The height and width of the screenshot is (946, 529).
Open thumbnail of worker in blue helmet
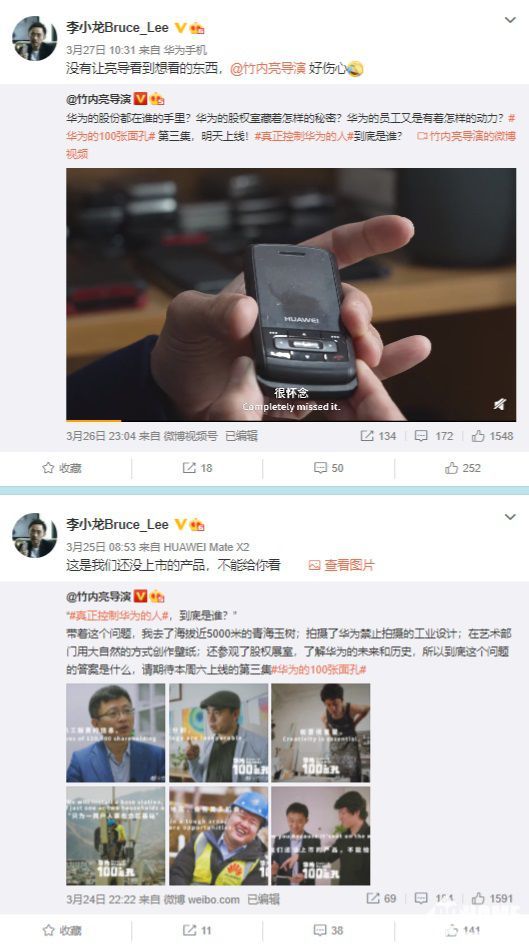click(218, 836)
